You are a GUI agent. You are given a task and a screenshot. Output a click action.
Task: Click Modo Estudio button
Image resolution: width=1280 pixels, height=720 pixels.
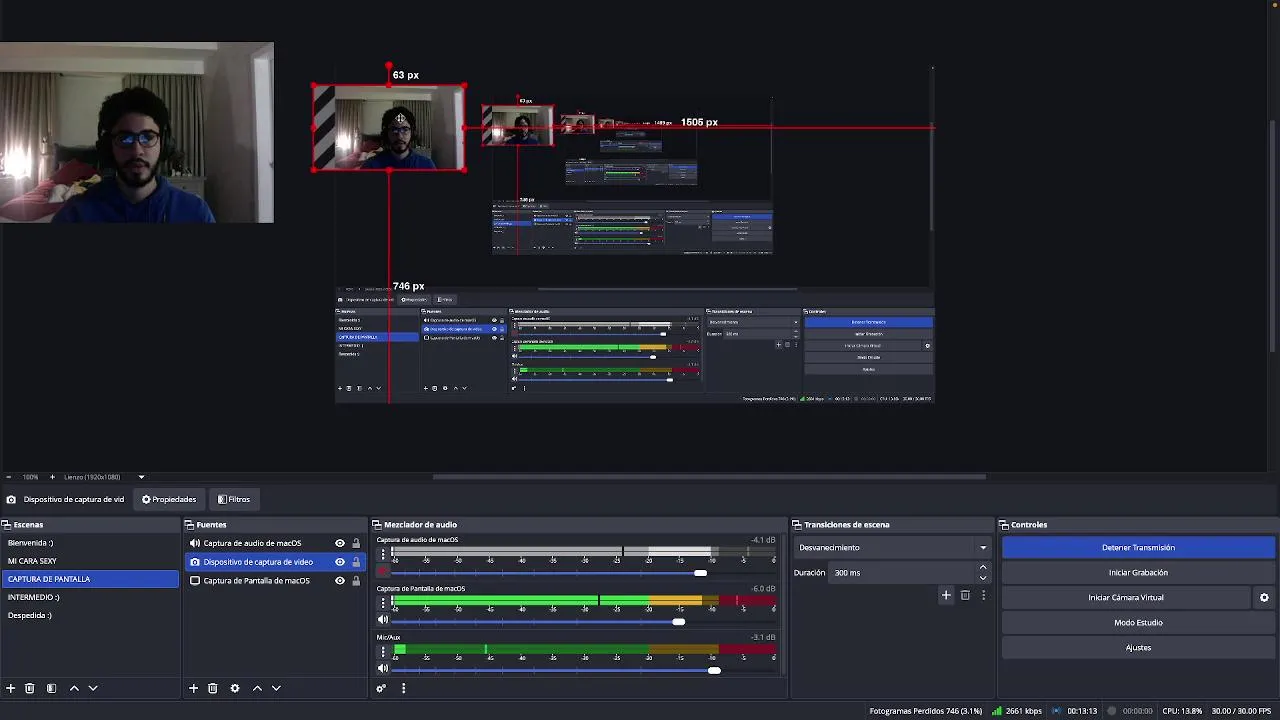click(1138, 622)
